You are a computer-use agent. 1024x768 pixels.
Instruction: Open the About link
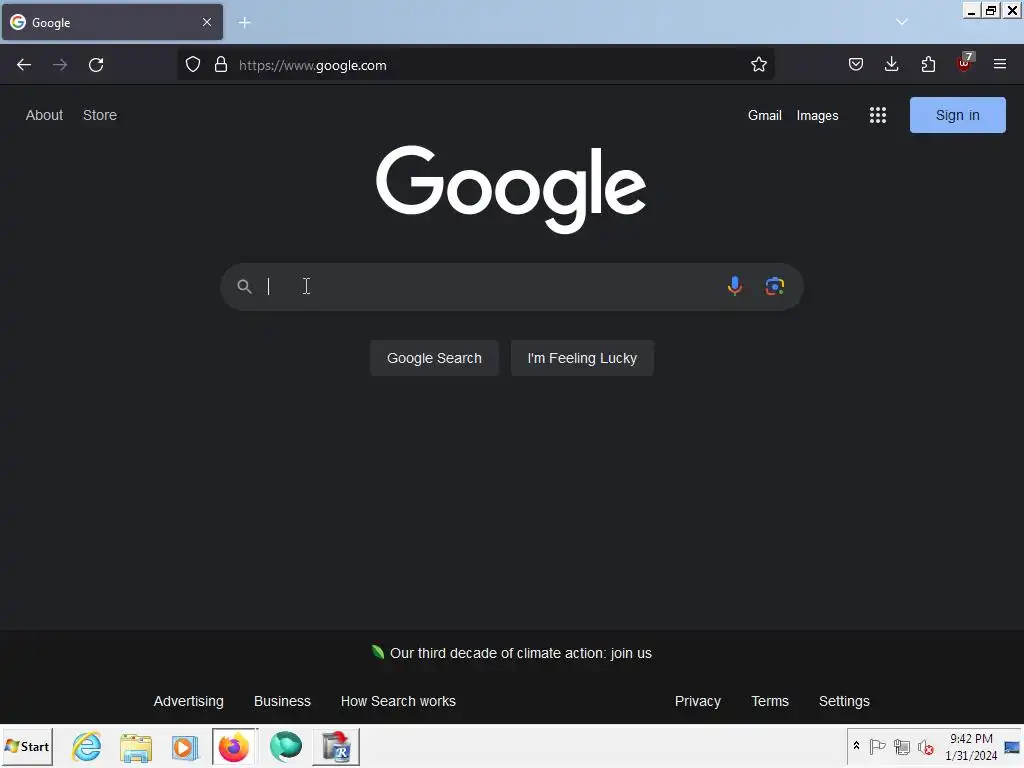point(44,115)
